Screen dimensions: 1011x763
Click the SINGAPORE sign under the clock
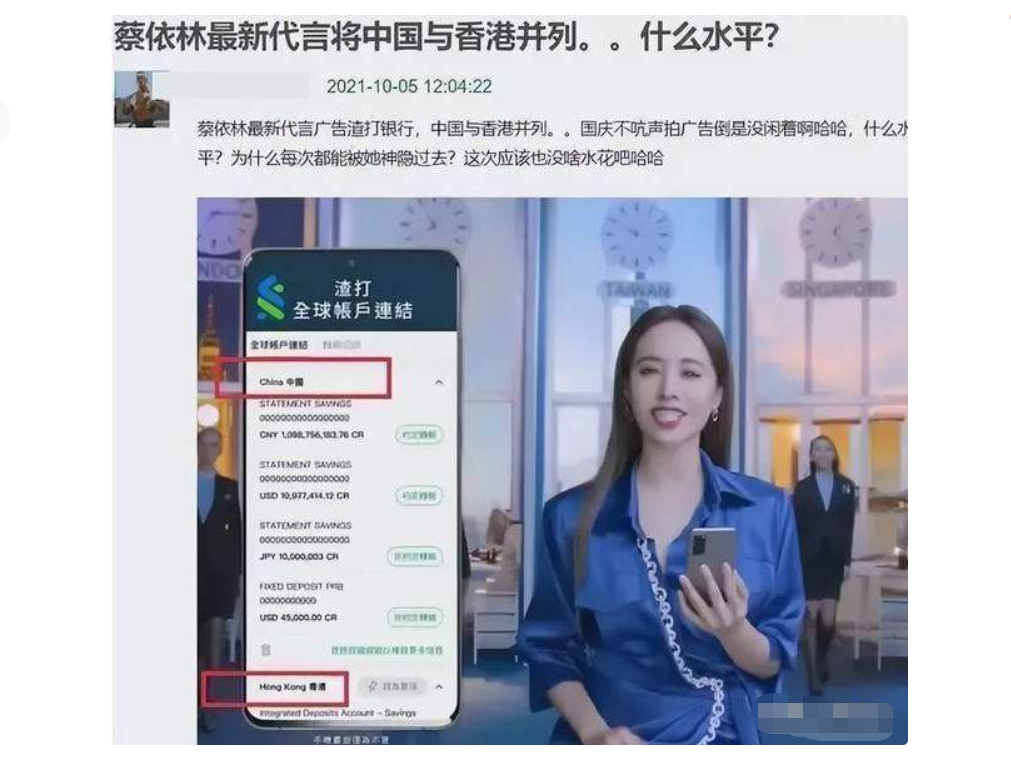click(837, 289)
